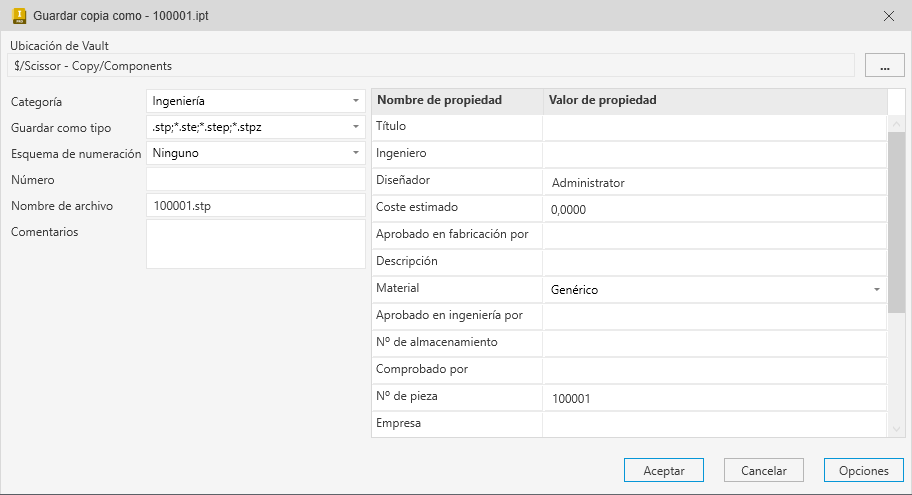Click the Nº de pieza value cell
The image size is (912, 495).
point(714,398)
